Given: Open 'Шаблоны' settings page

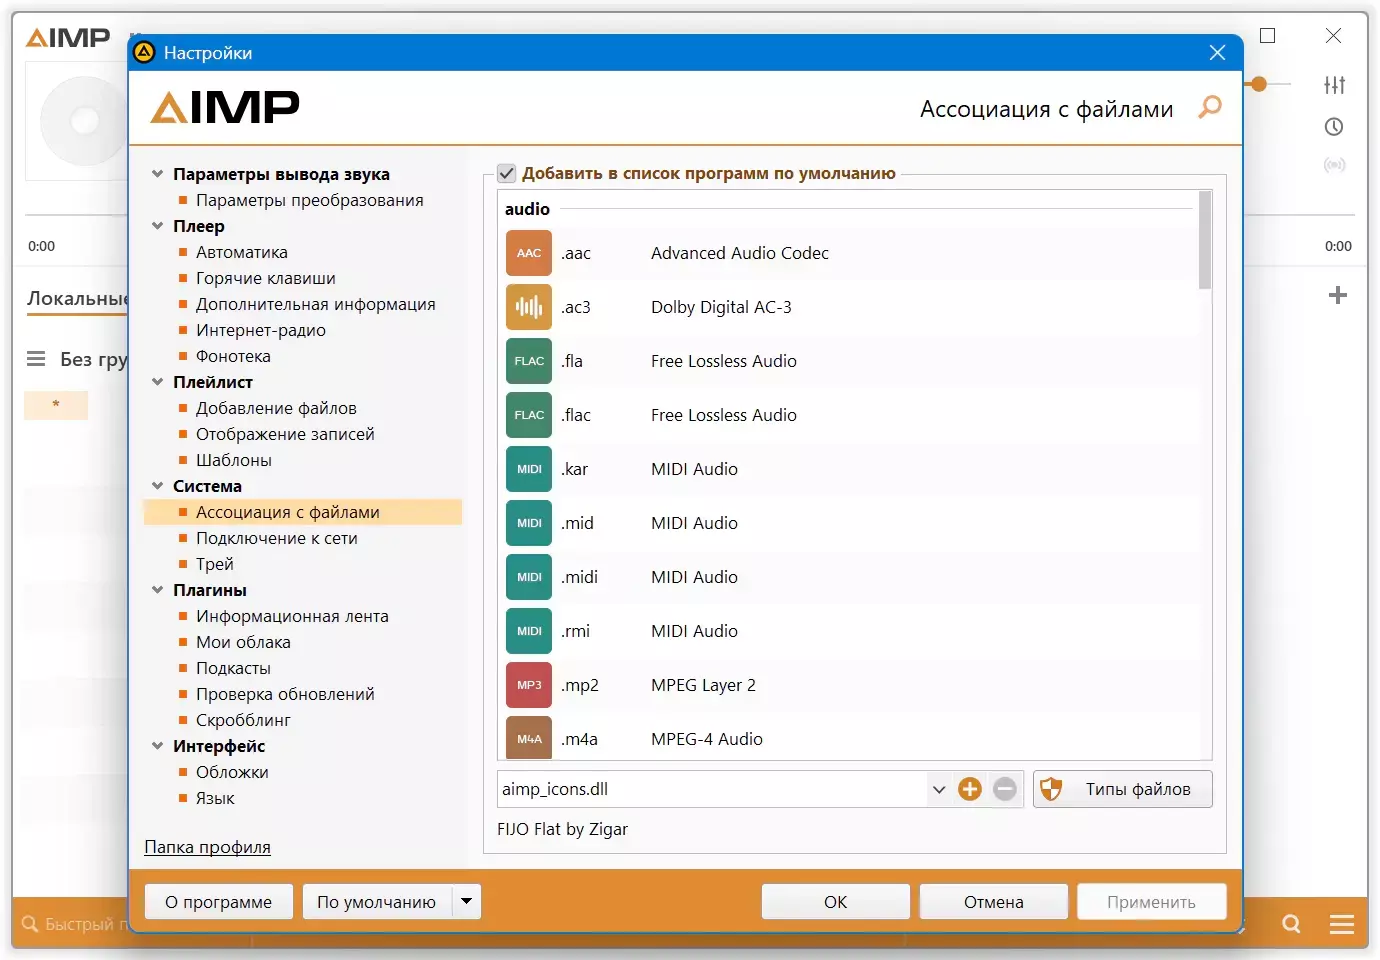Looking at the screenshot, I should pyautogui.click(x=234, y=460).
